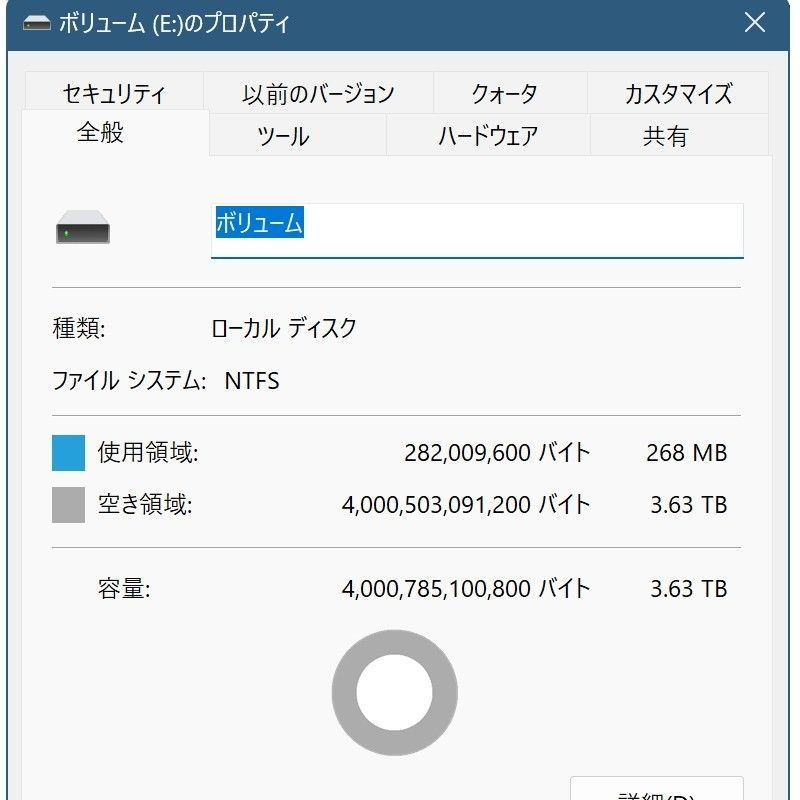
Task: Click the 詳細 button at bottom
Action: [656, 790]
